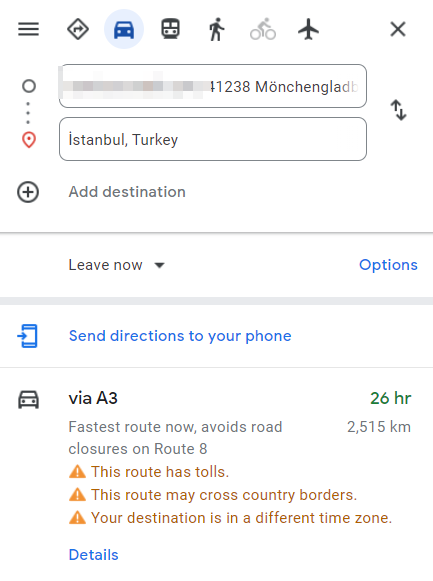Send directions to your phone

click(180, 336)
